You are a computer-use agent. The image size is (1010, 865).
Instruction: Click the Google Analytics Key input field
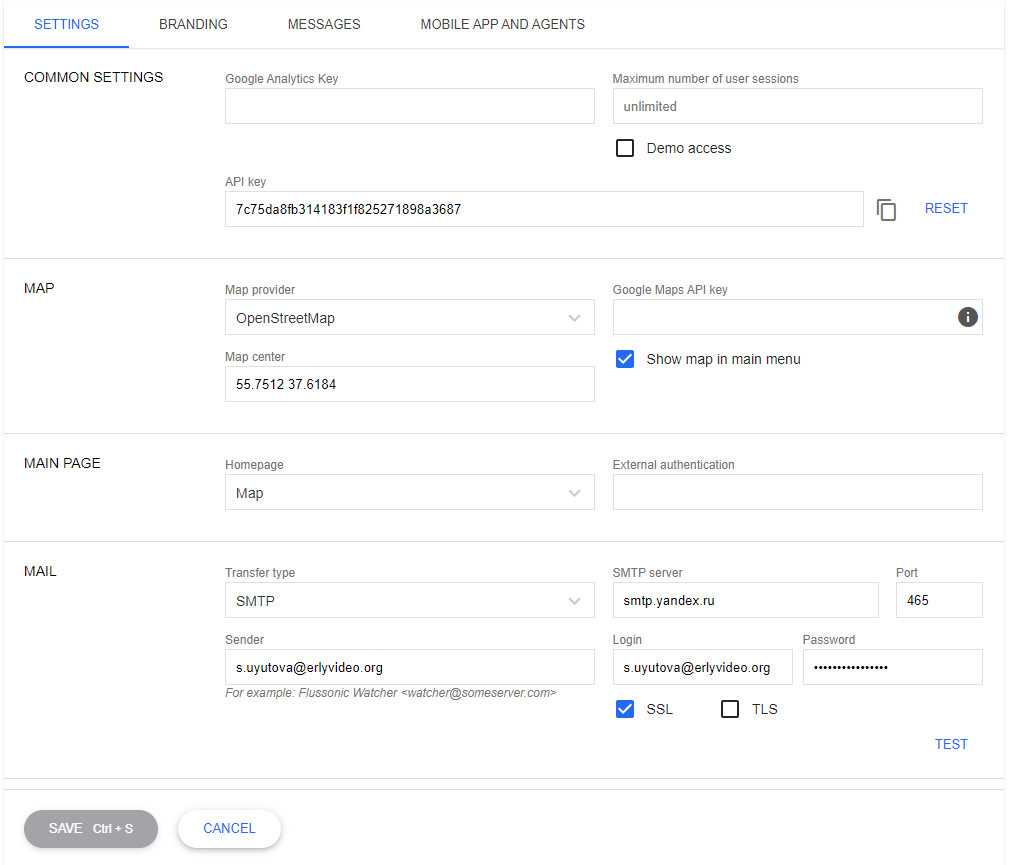409,106
